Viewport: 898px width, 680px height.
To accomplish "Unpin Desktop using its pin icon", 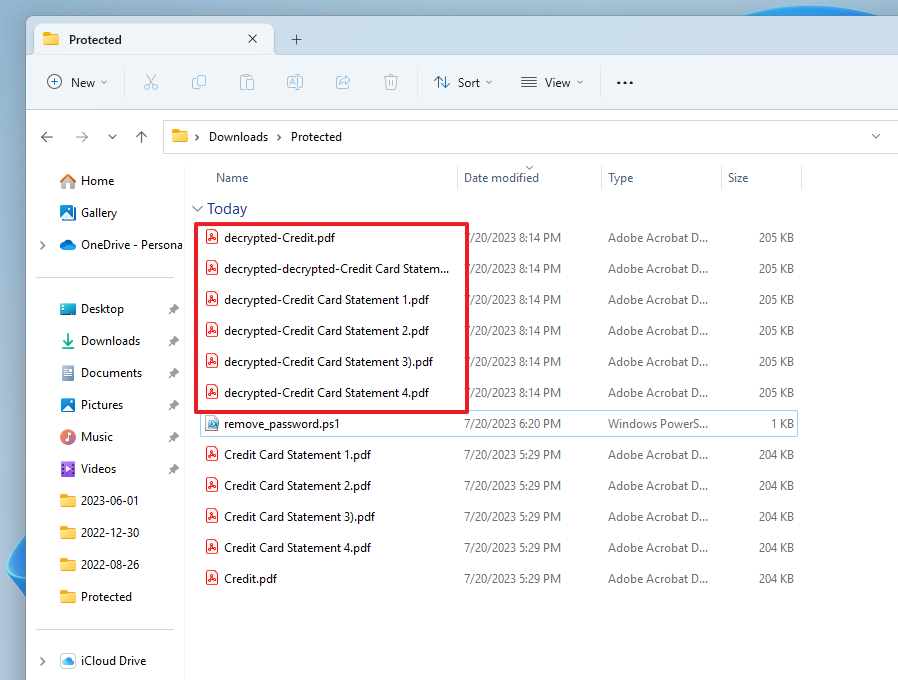I will (x=174, y=309).
